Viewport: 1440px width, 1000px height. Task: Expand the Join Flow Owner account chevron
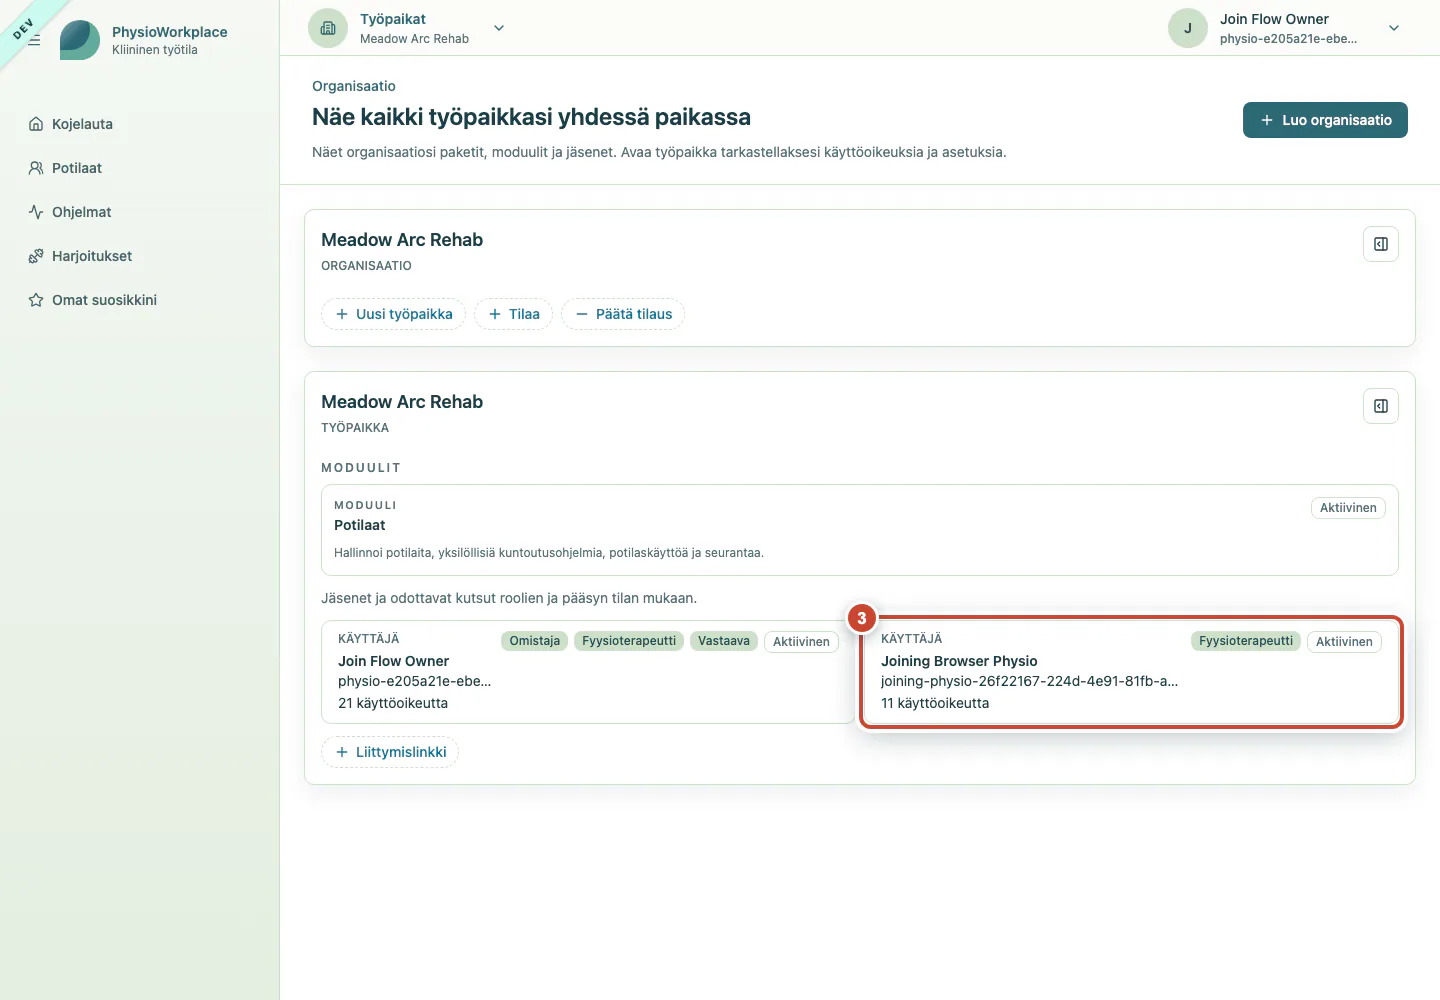tap(1394, 28)
